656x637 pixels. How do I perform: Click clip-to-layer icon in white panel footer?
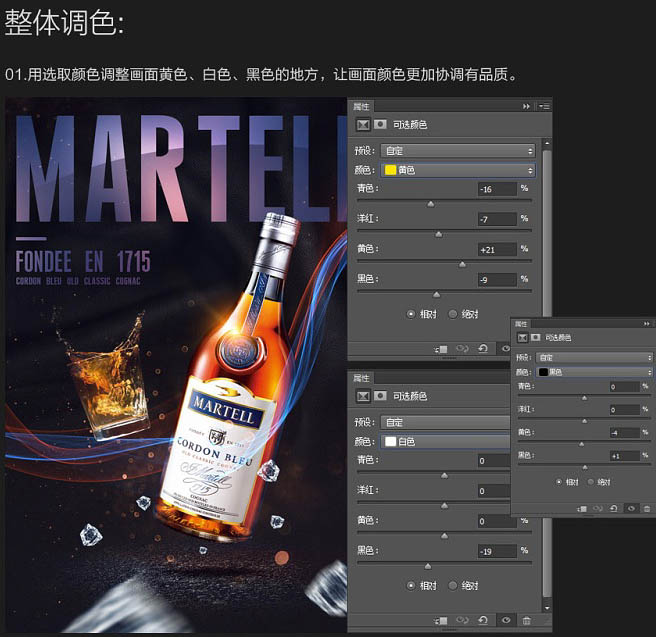(x=441, y=621)
